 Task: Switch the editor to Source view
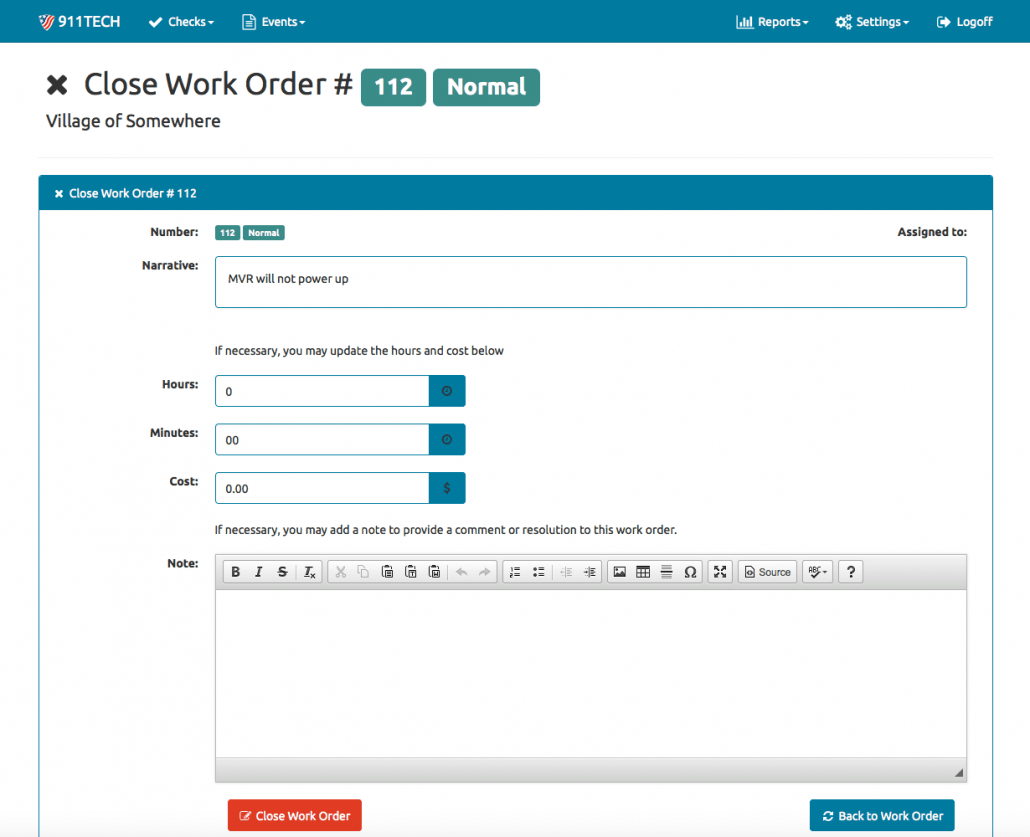click(766, 571)
